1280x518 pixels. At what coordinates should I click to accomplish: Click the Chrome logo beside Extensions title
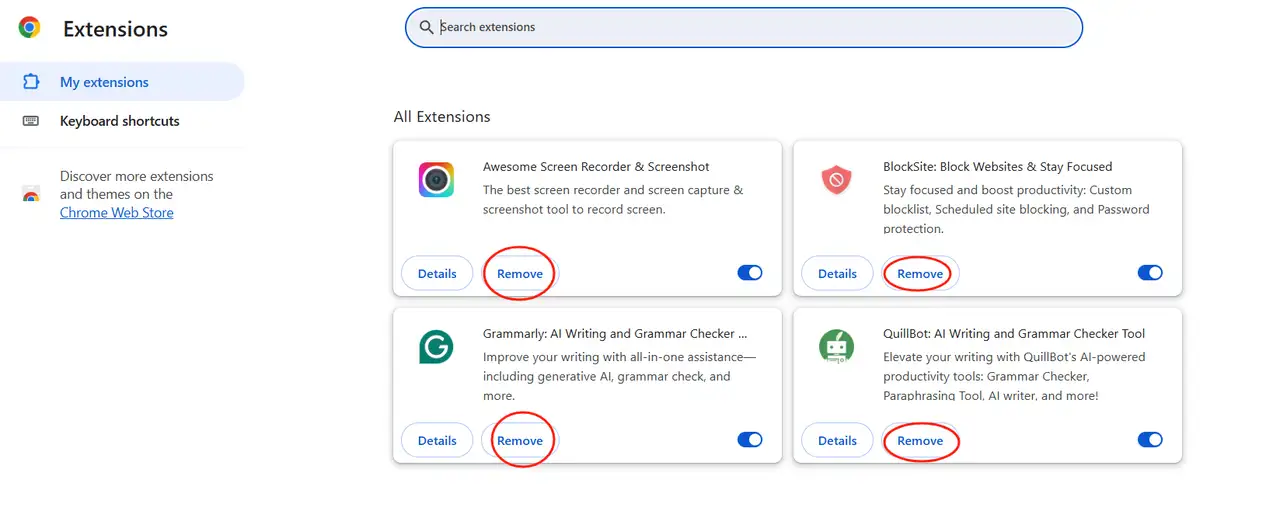click(29, 28)
